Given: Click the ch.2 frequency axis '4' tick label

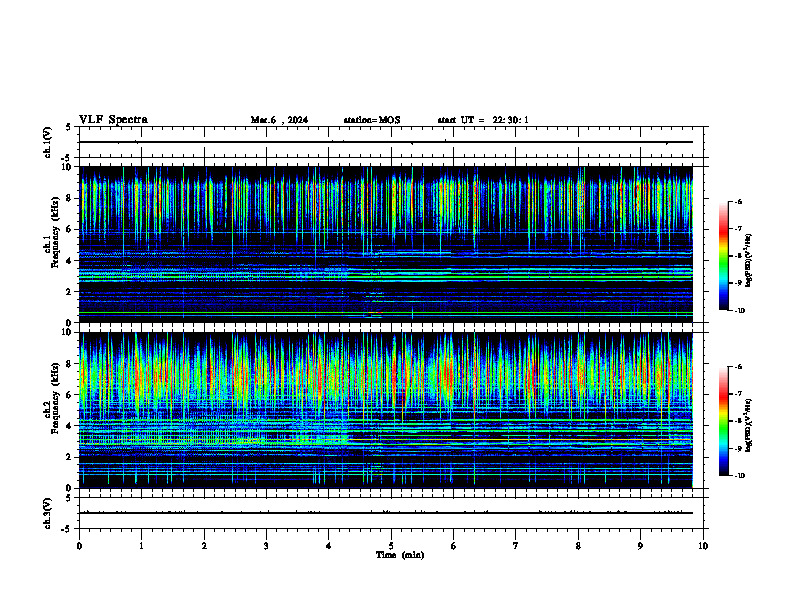Looking at the screenshot, I should tap(70, 426).
